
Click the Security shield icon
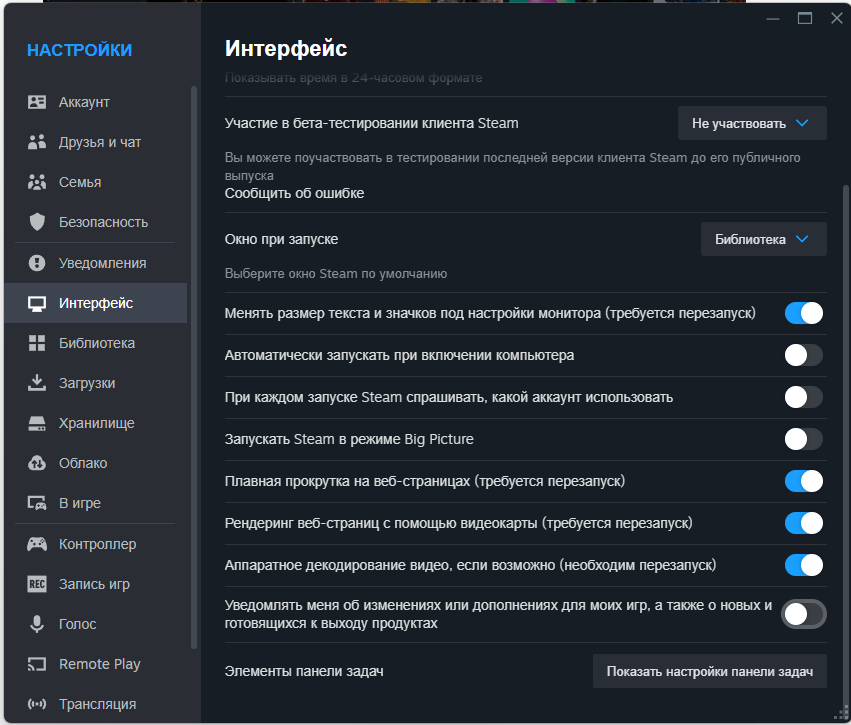pyautogui.click(x=37, y=222)
